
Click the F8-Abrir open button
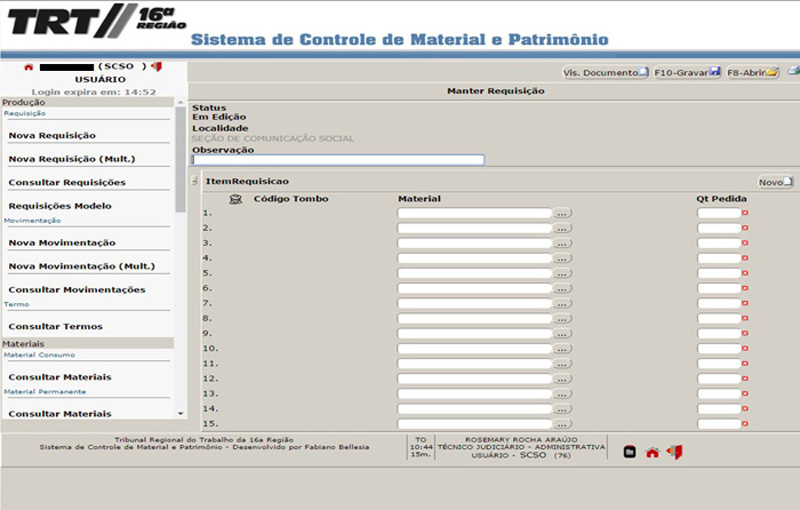point(753,72)
